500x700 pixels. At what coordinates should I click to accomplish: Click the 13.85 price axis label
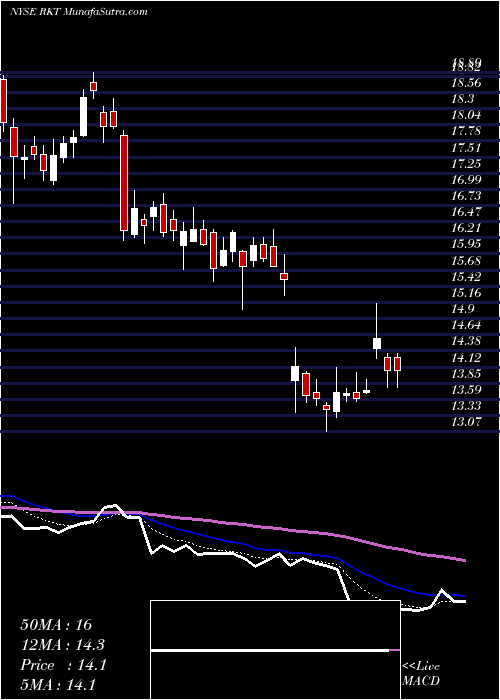pyautogui.click(x=467, y=373)
